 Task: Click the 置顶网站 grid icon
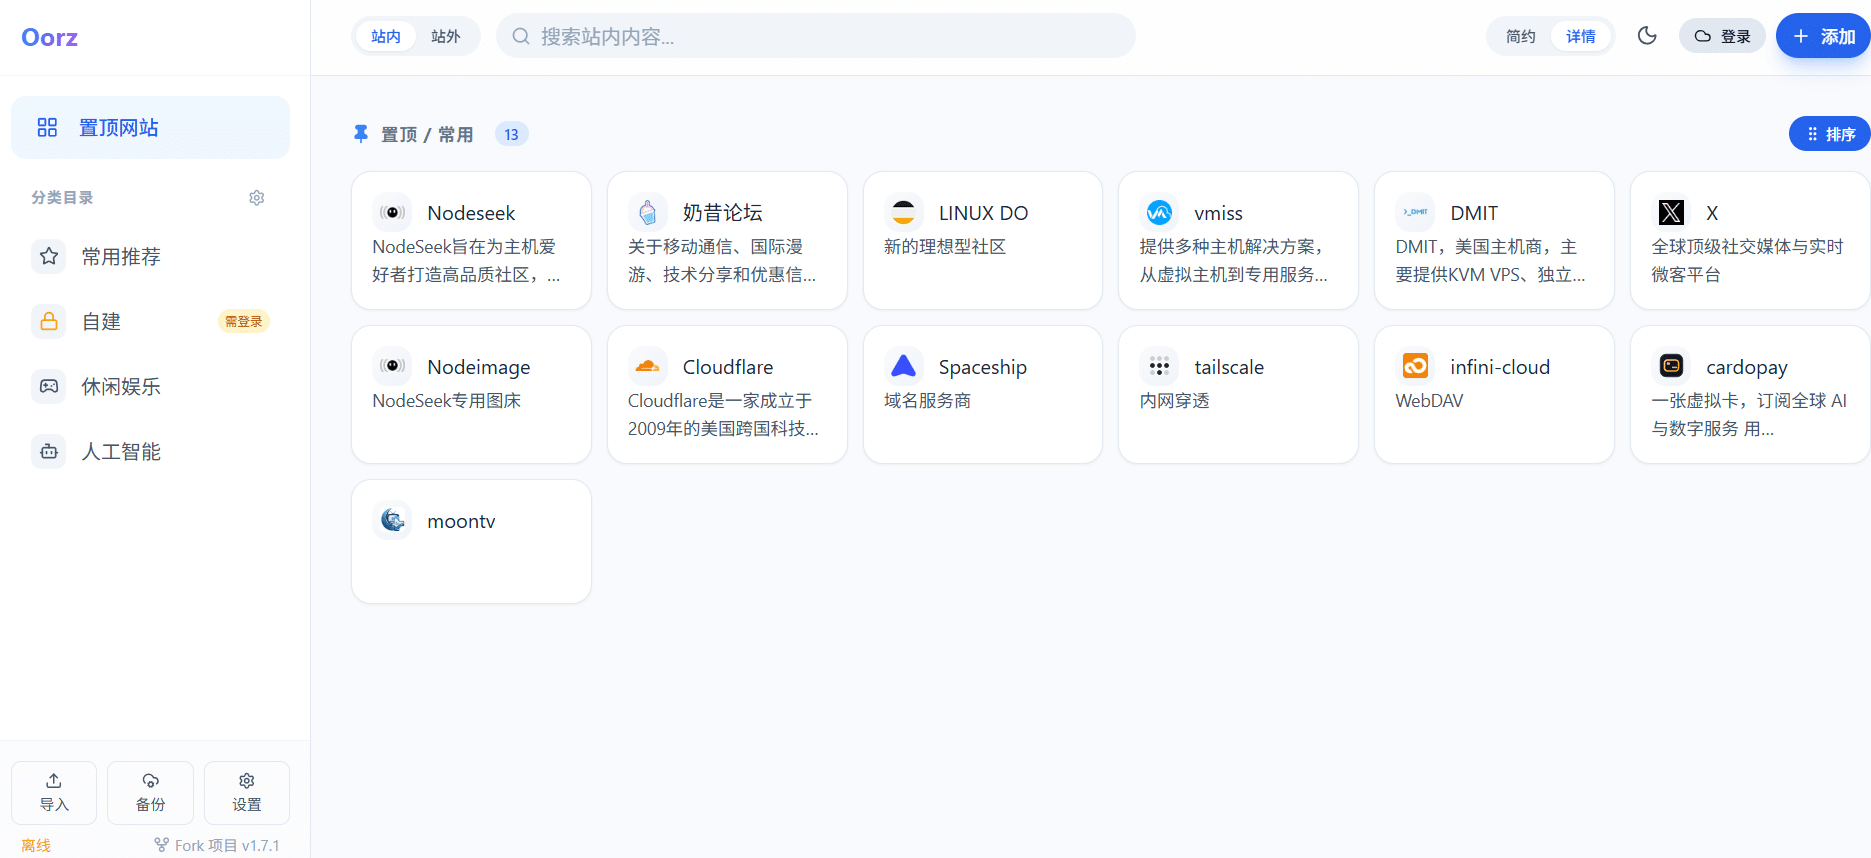point(47,127)
